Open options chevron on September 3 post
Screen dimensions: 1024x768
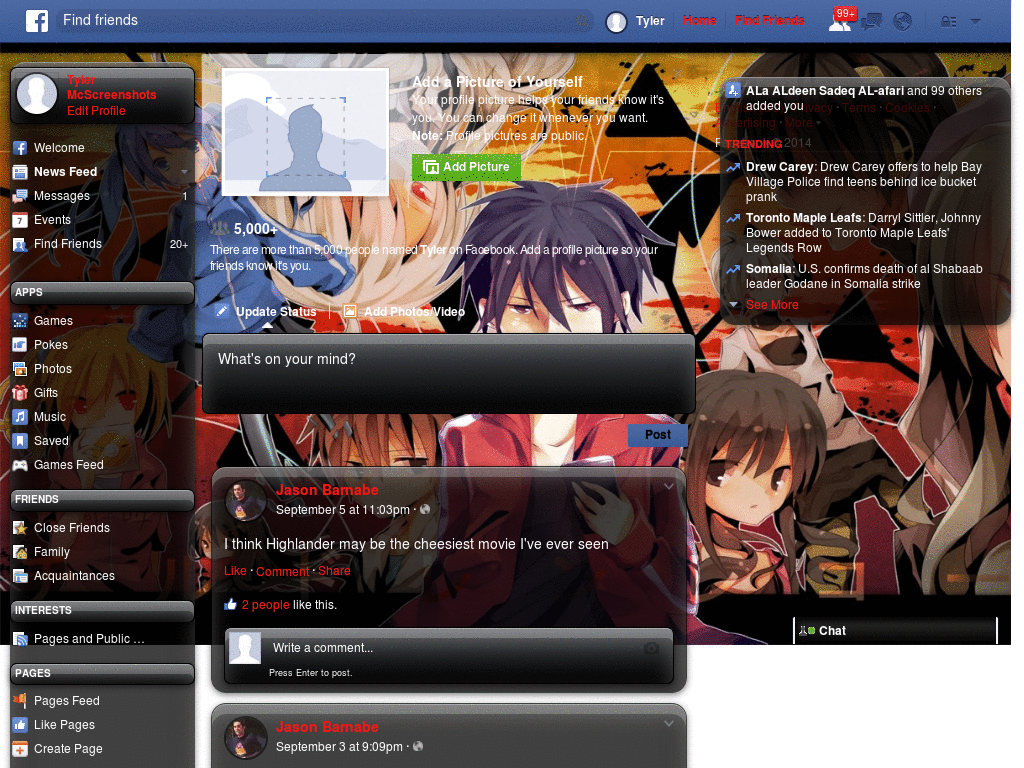669,724
